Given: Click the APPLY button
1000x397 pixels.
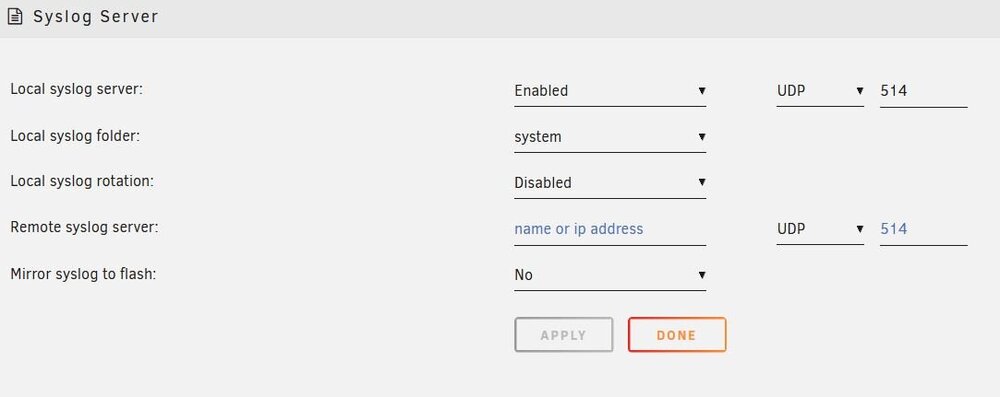Looking at the screenshot, I should point(564,334).
